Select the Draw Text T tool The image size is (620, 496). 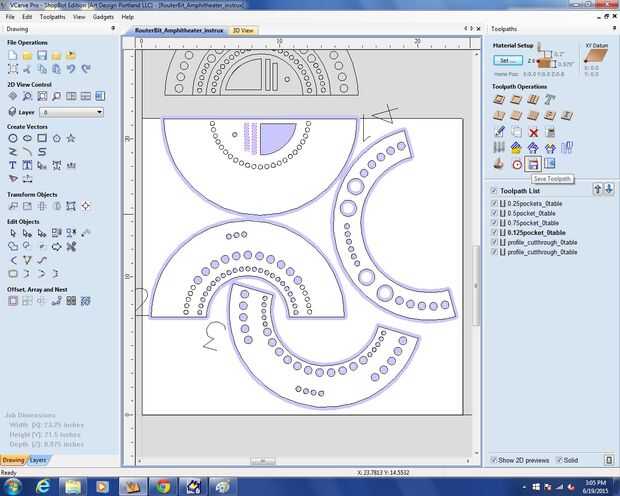coord(13,165)
